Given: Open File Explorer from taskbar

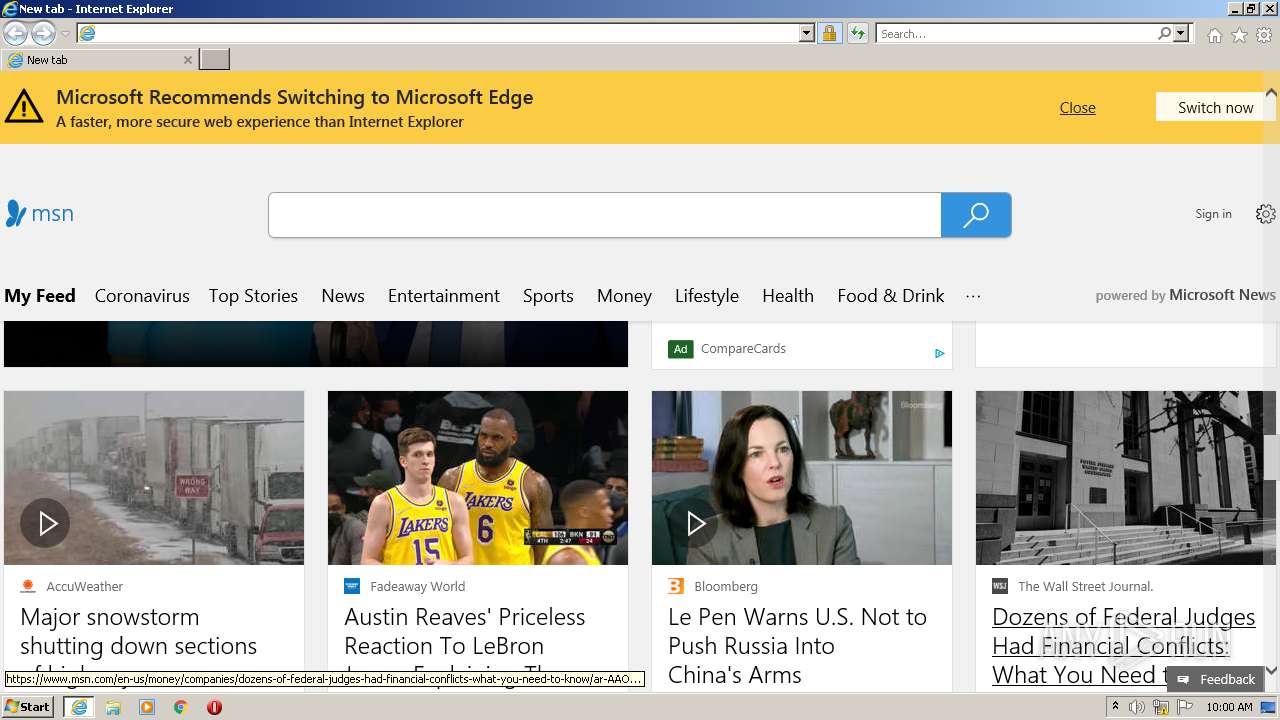Looking at the screenshot, I should (x=113, y=707).
